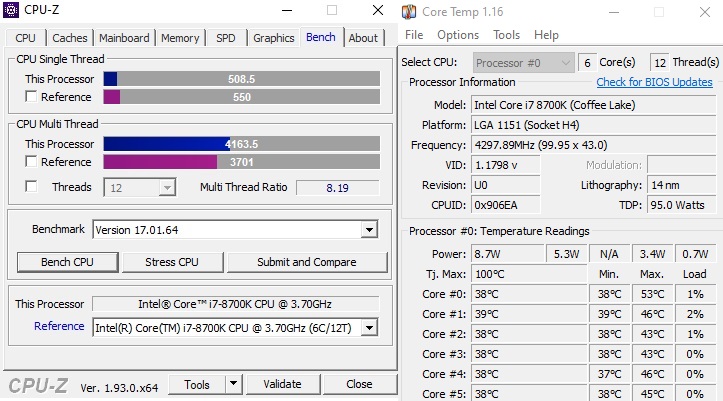Click the single thread reference 550 bar
Image resolution: width=723 pixels, height=401 pixels.
pos(242,97)
